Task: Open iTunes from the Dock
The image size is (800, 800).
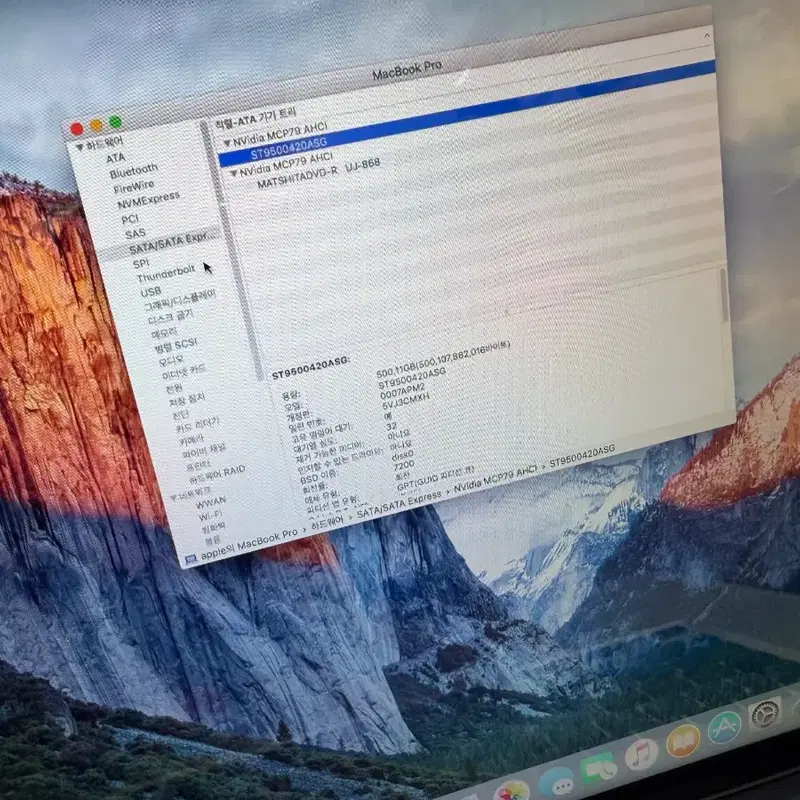Action: 641,754
